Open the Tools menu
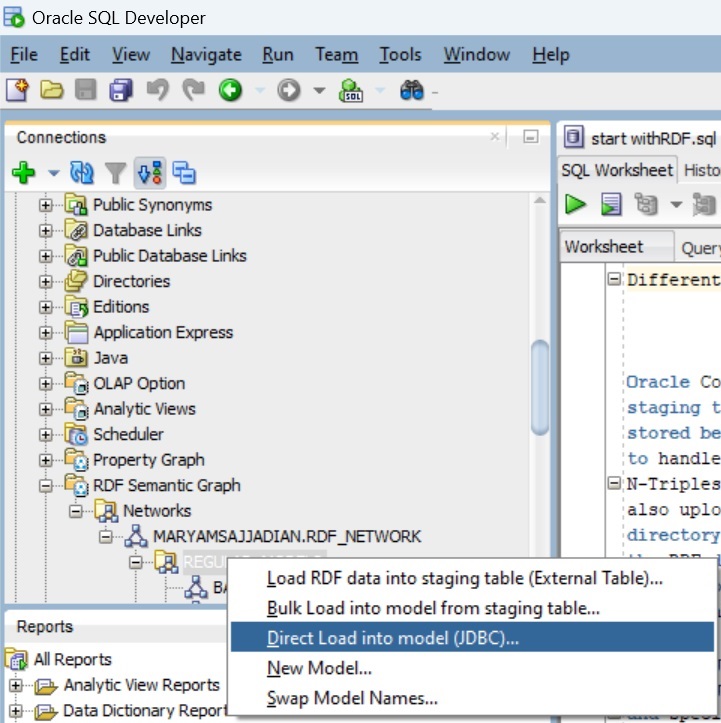The width and height of the screenshot is (721, 723). pyautogui.click(x=400, y=54)
